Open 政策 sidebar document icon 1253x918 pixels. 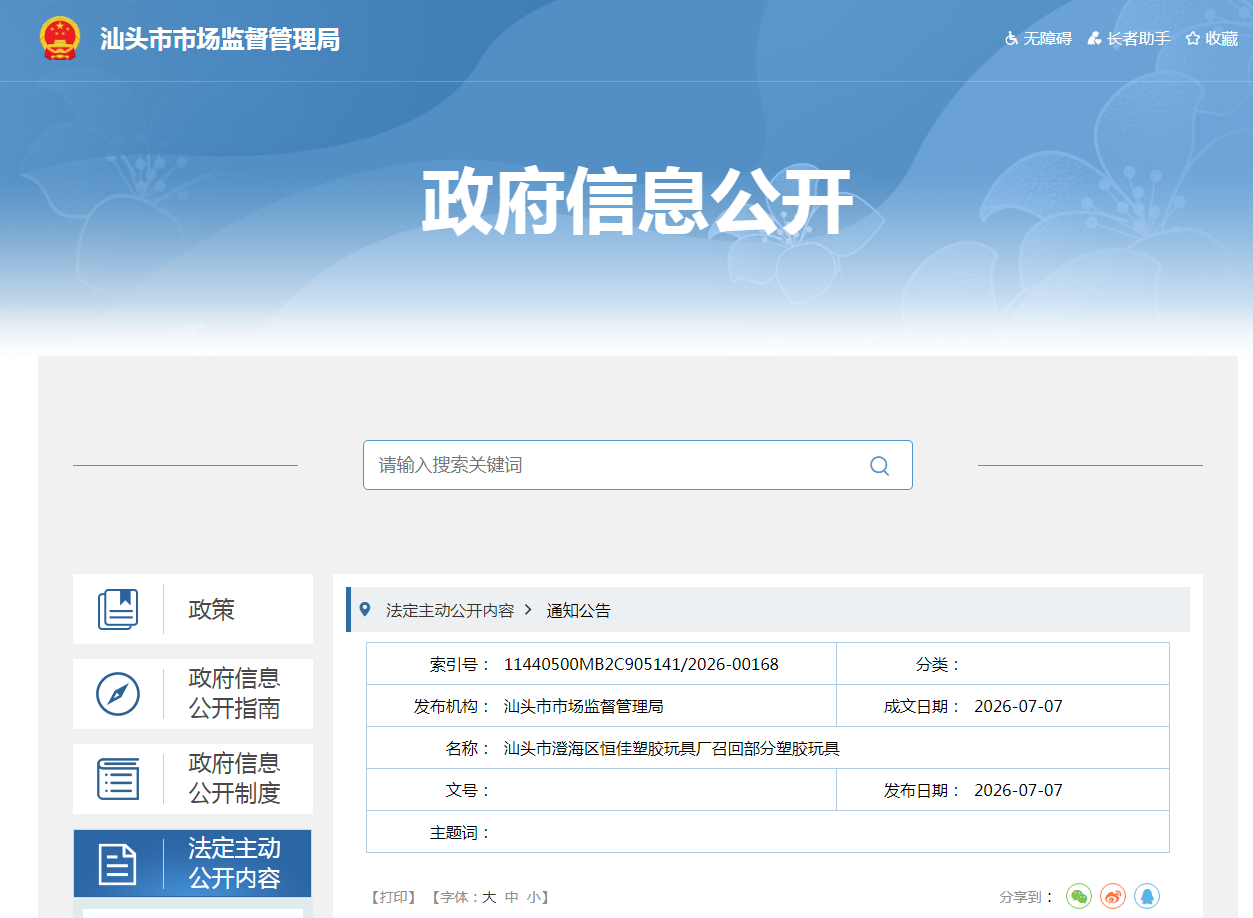click(x=118, y=609)
